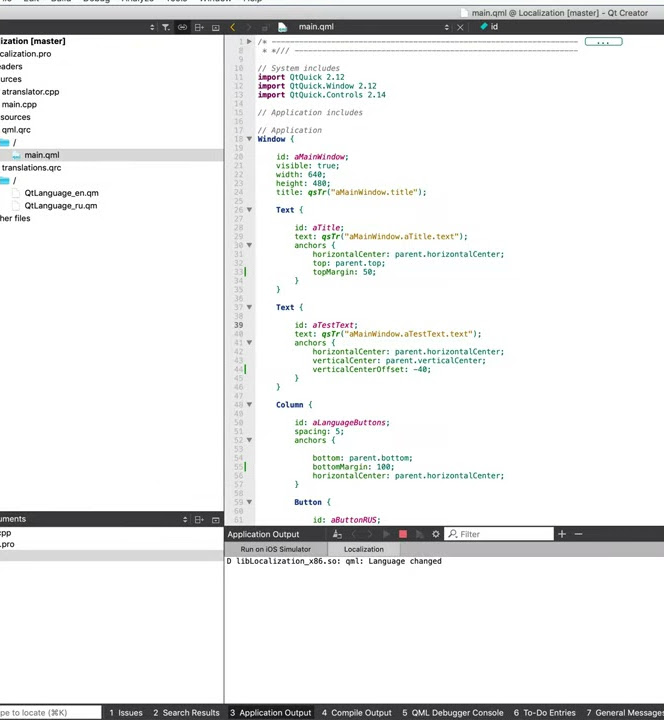Select qml.qrc resource file
664x720 pixels.
16,129
